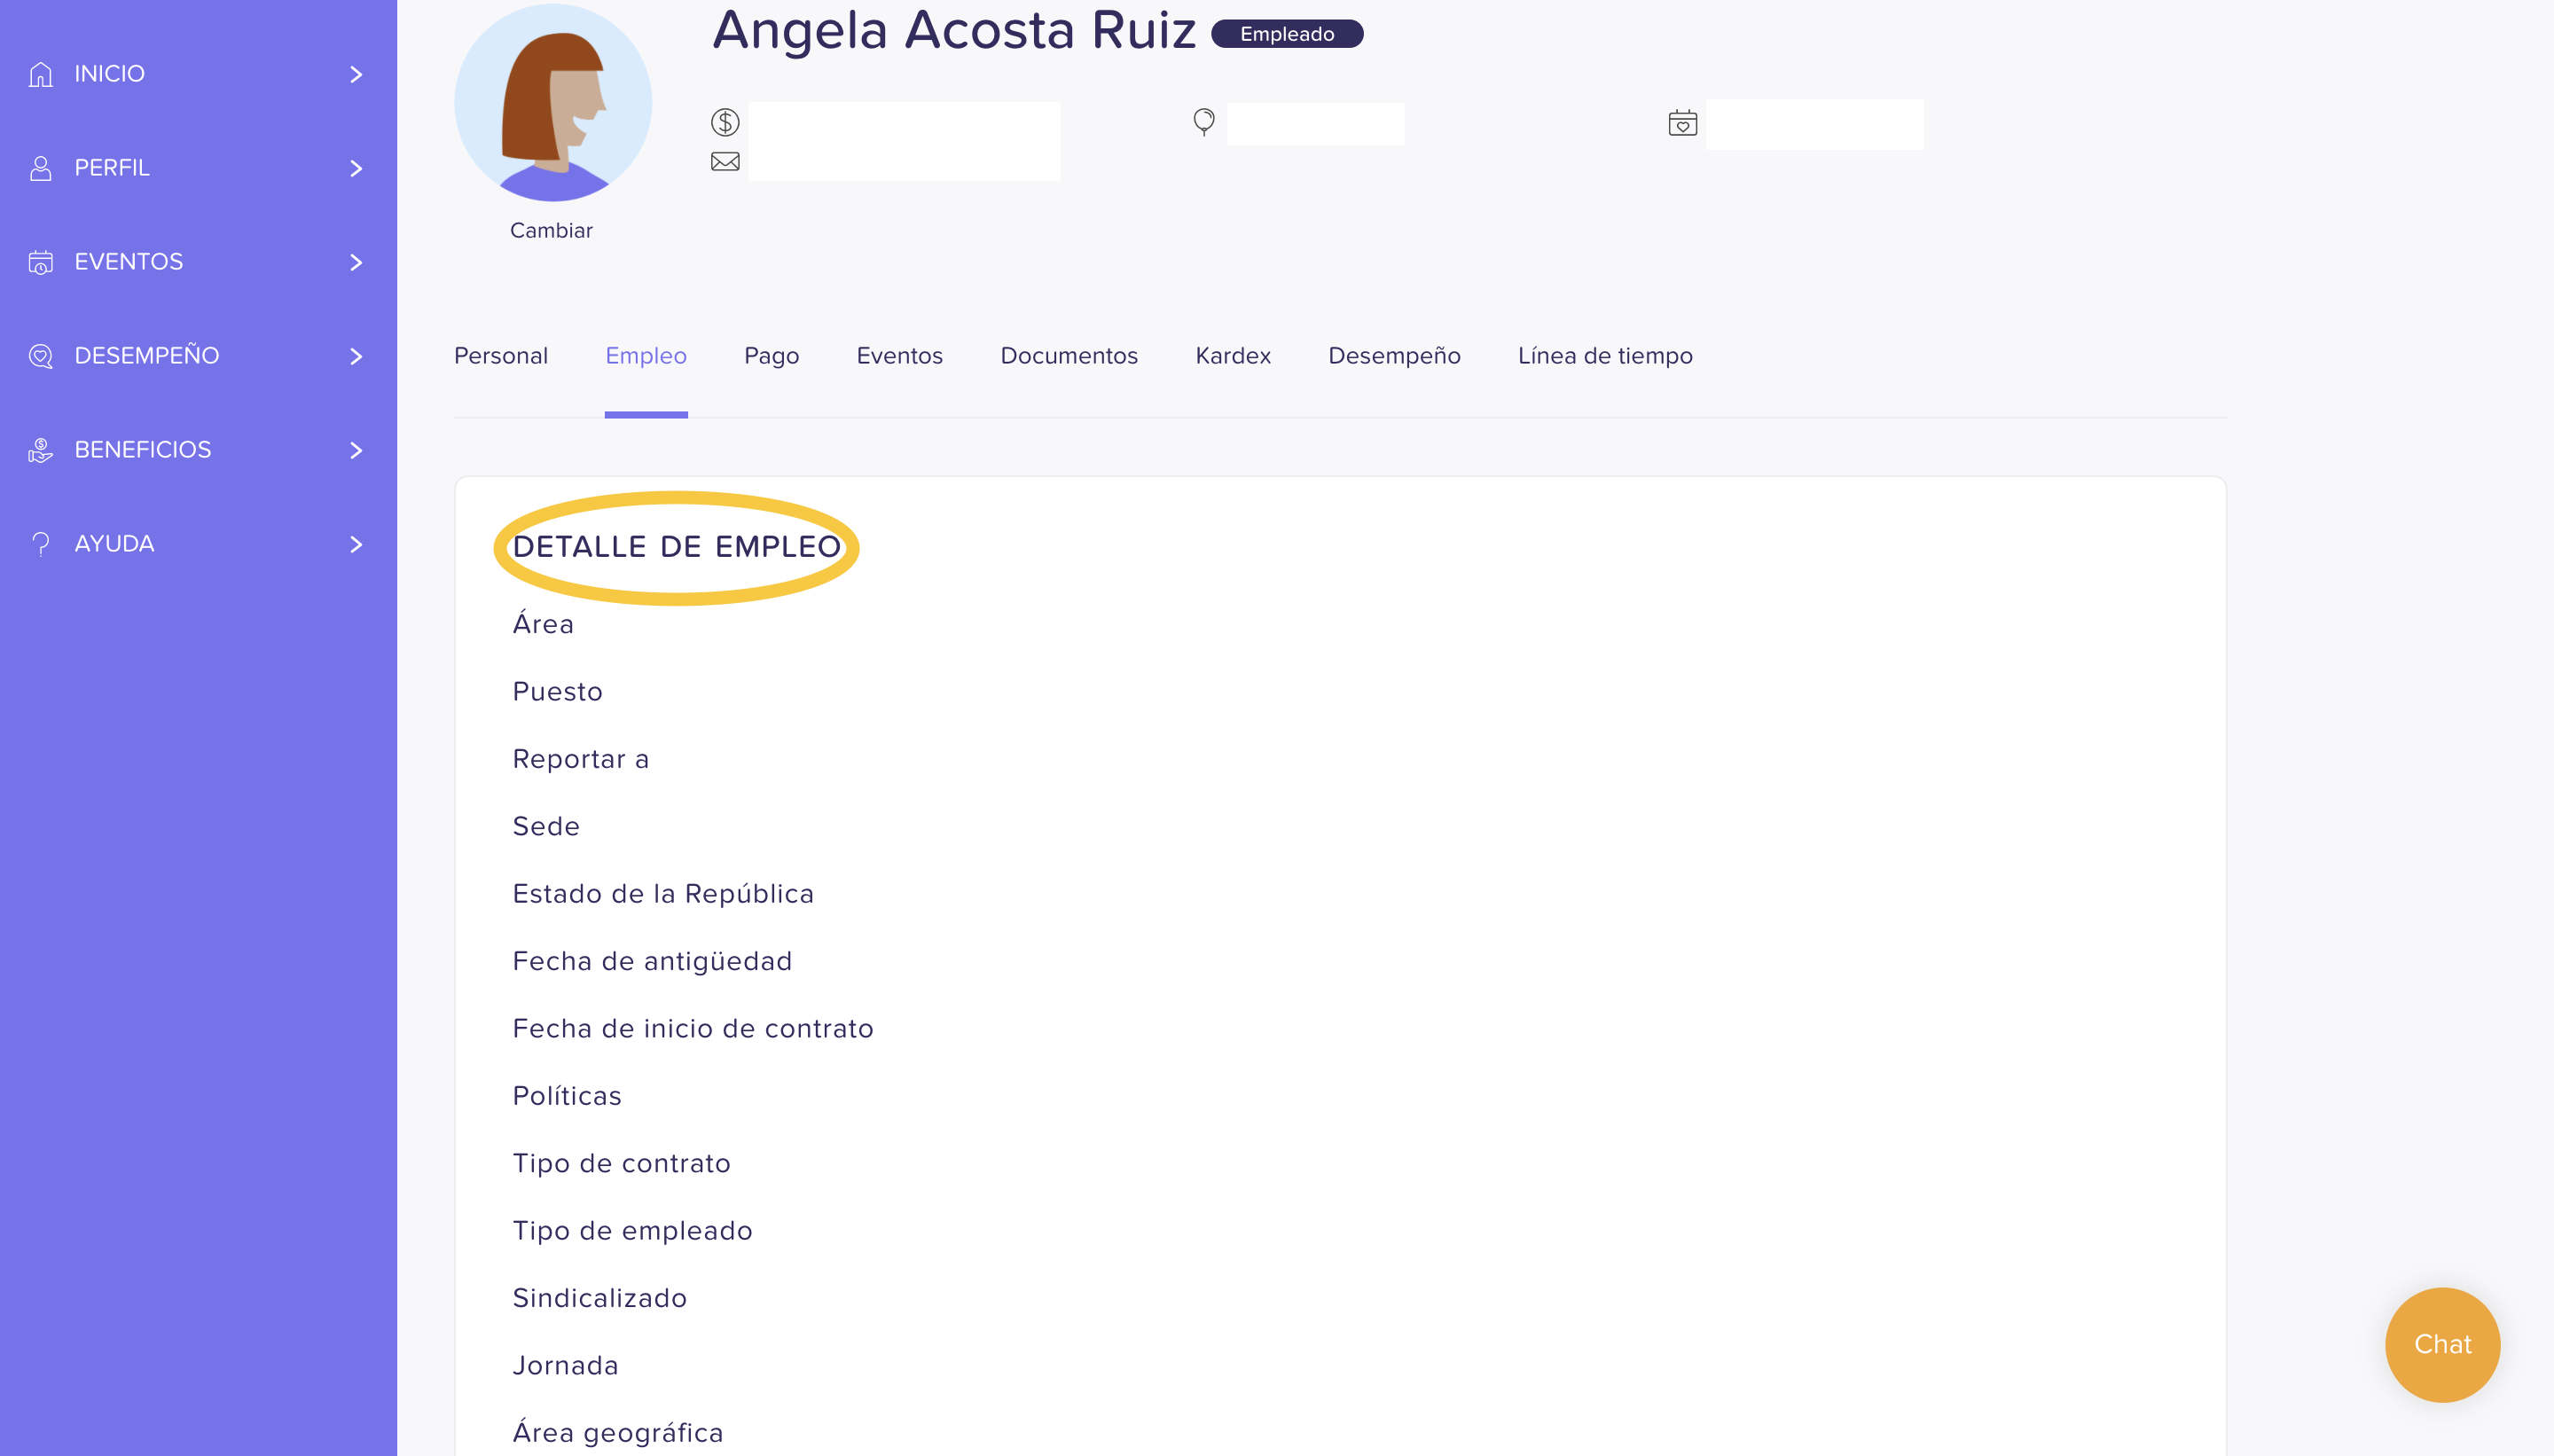Expand the INICIO menu chevron

pos(356,74)
